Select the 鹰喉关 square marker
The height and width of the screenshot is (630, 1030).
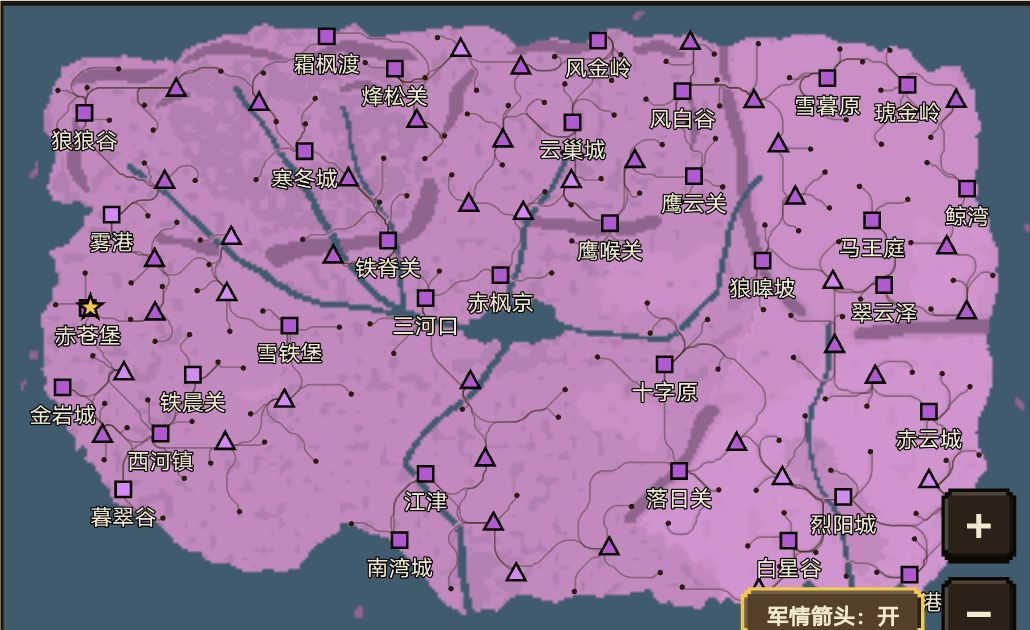(x=610, y=223)
